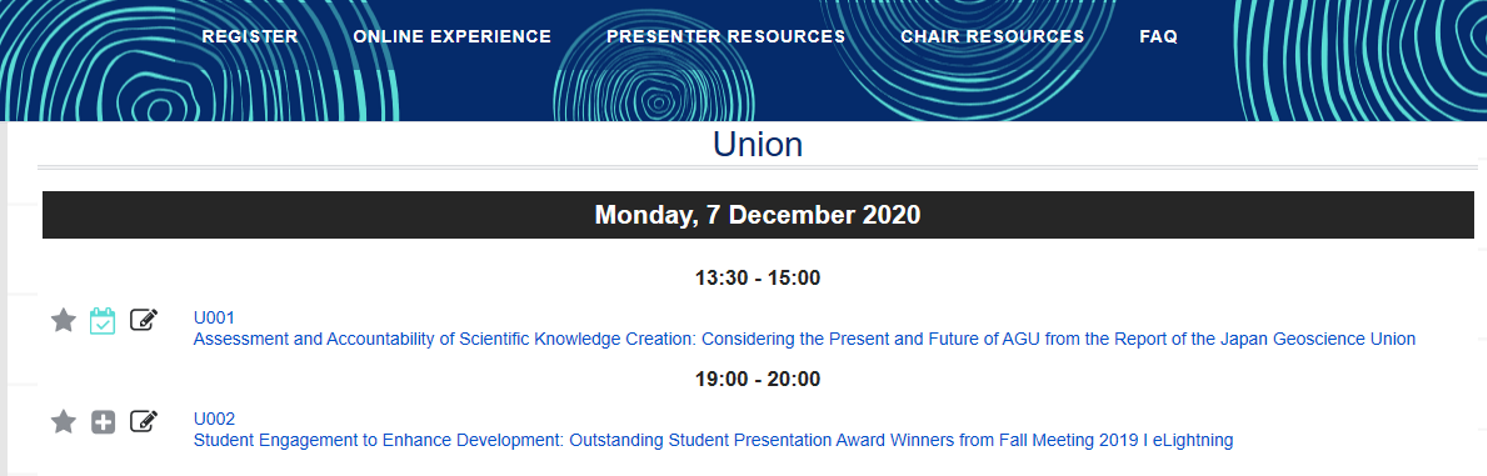The image size is (1487, 476).
Task: Open CHAIR RESOURCES from the top navigation
Action: pos(992,36)
